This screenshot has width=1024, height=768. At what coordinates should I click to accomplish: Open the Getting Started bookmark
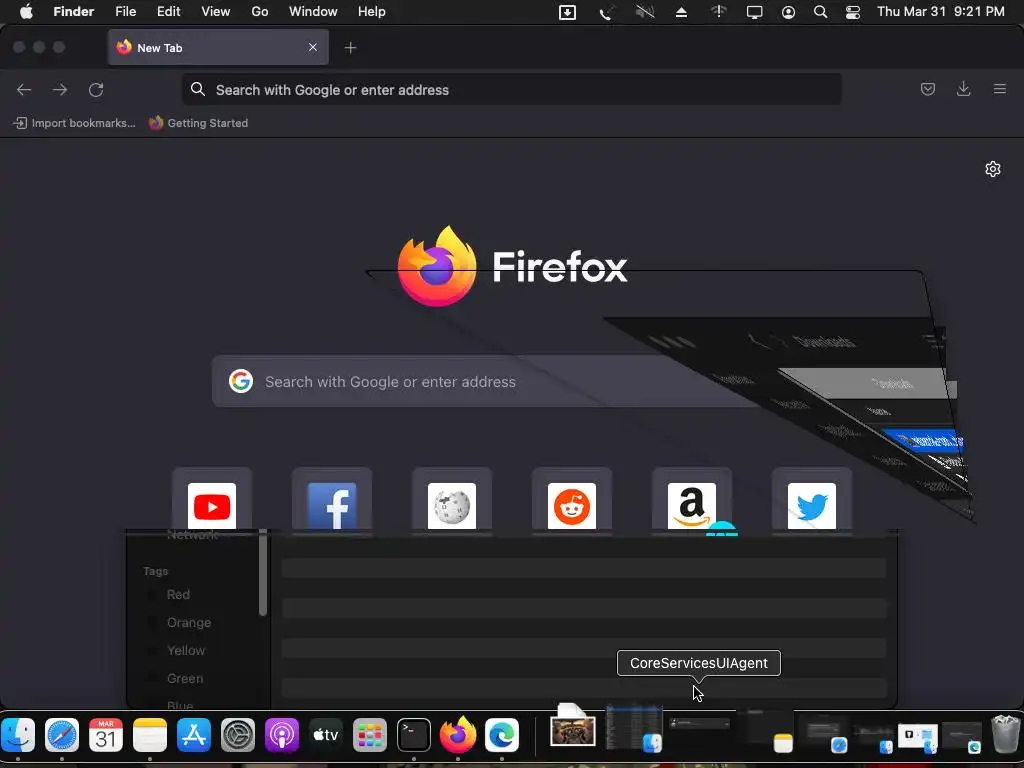coord(199,123)
